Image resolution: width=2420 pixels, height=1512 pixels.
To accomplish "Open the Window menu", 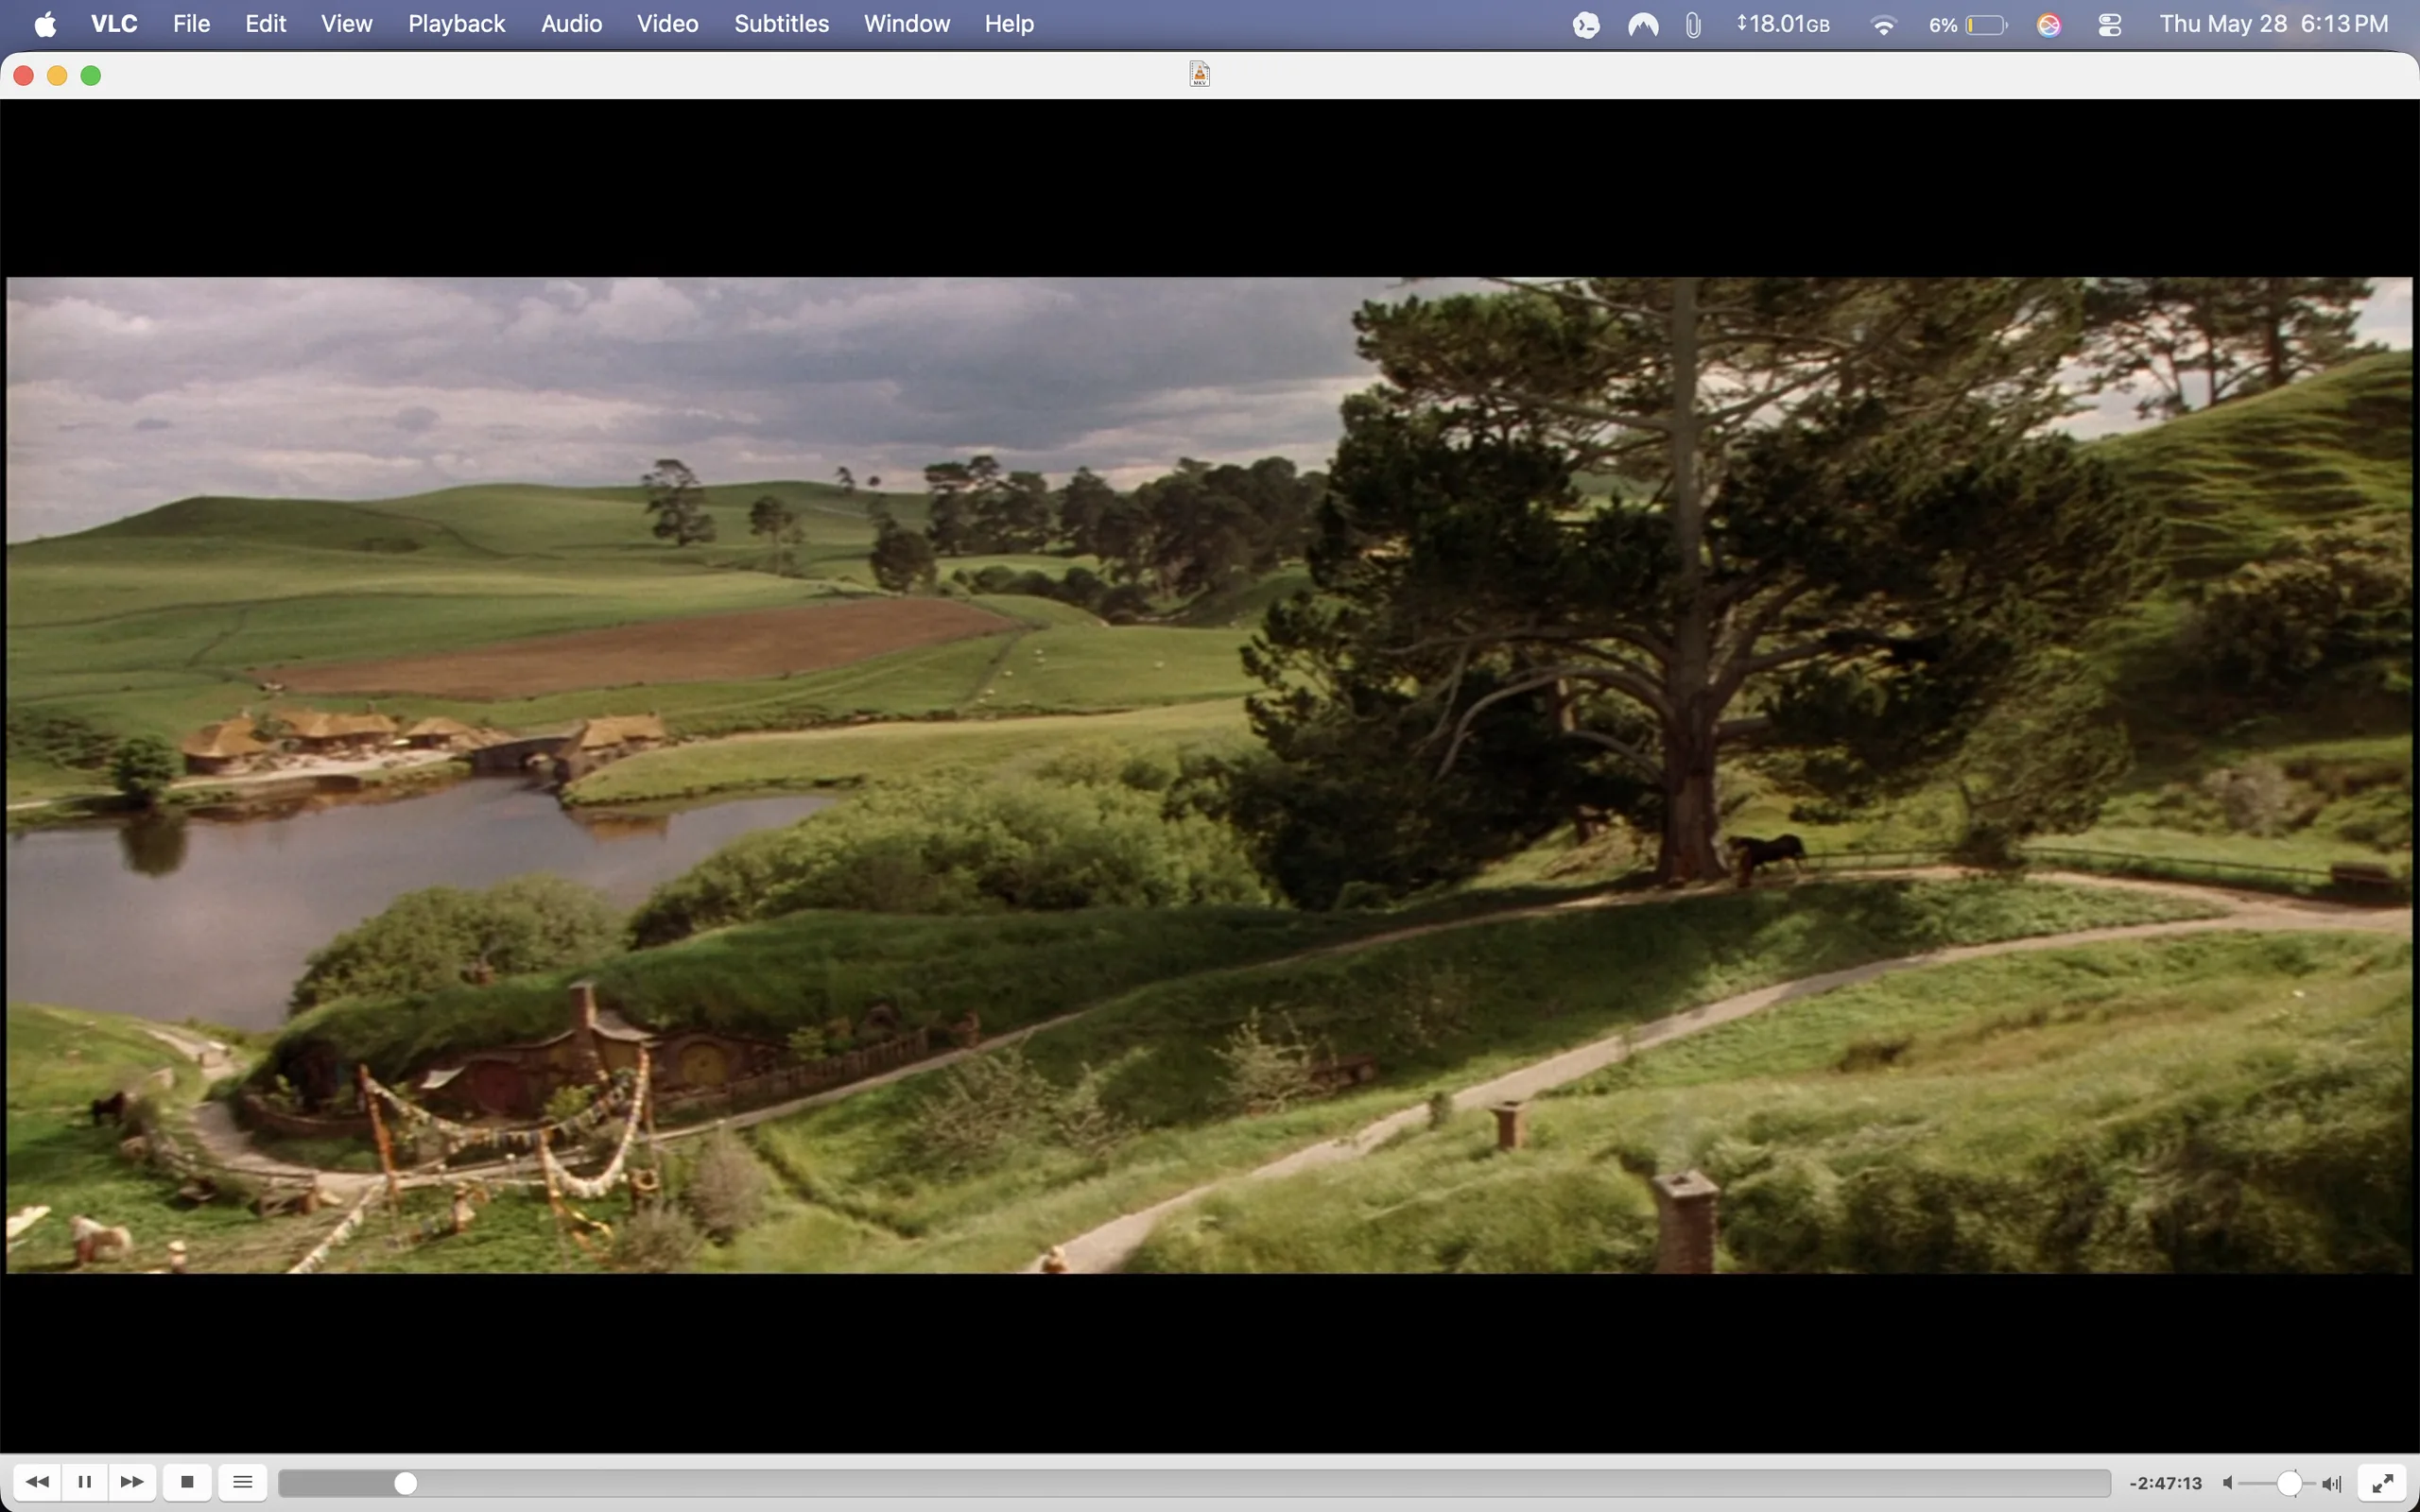I will [x=907, y=24].
